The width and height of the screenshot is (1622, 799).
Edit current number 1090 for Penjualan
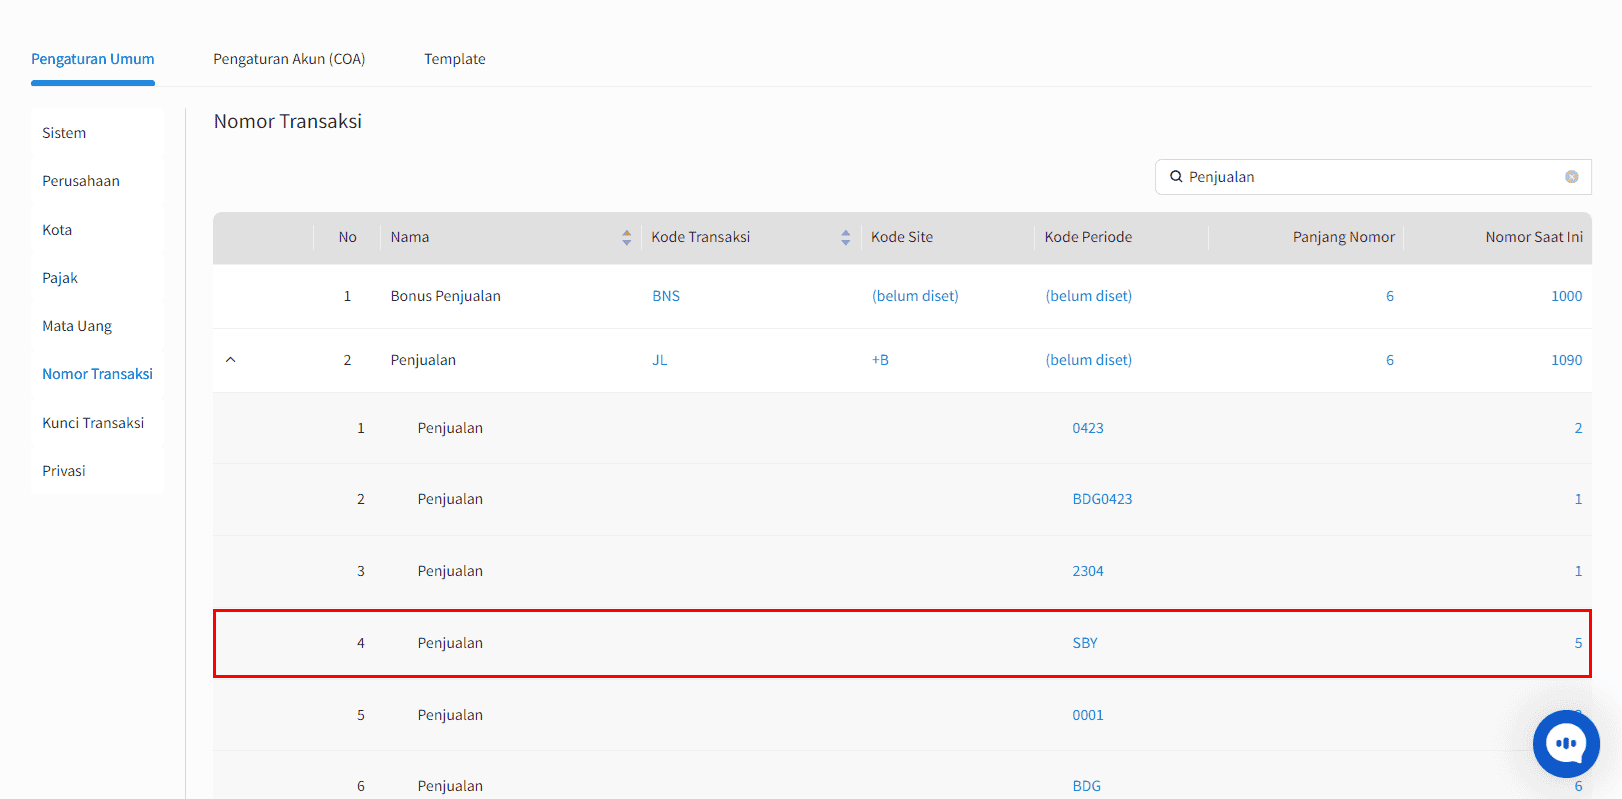pyautogui.click(x=1566, y=360)
